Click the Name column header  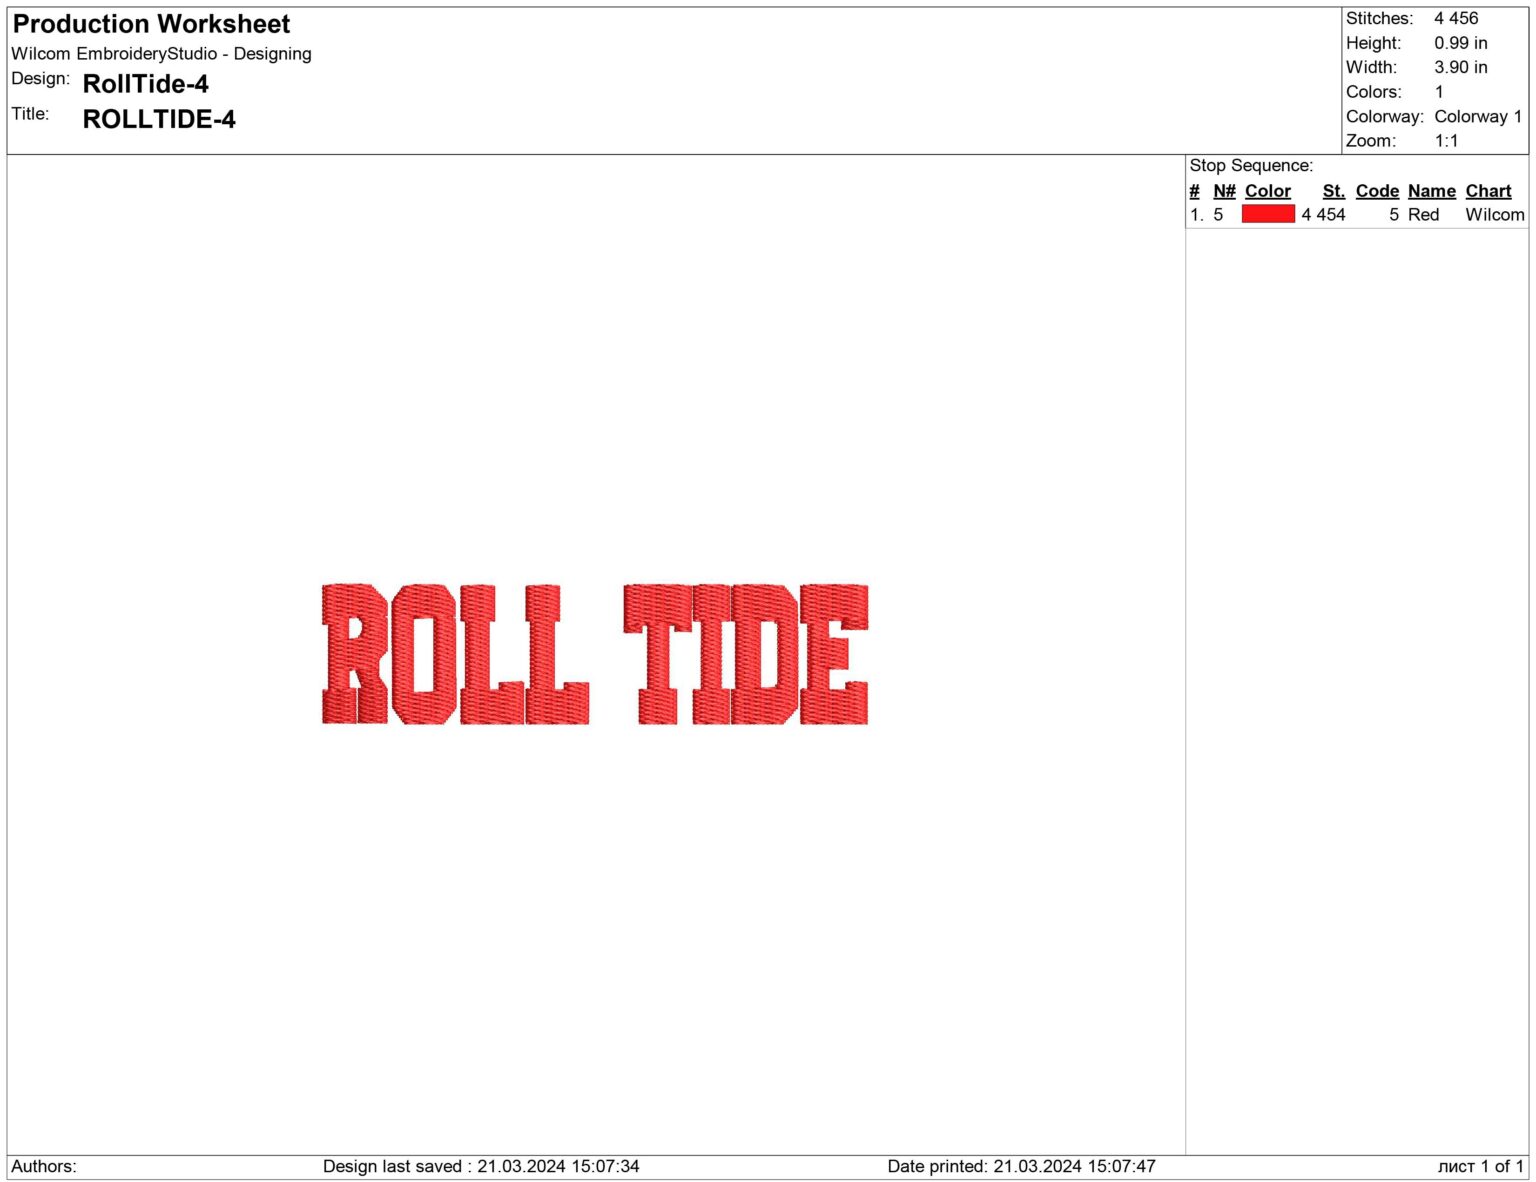(x=1432, y=190)
